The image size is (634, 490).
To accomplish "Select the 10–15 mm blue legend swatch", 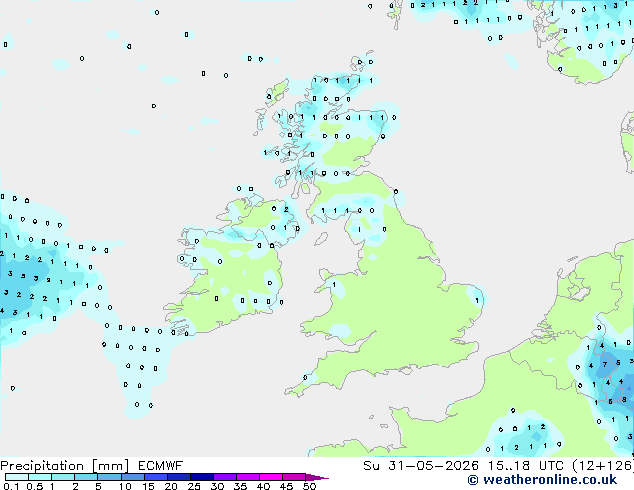I will tap(132, 477).
